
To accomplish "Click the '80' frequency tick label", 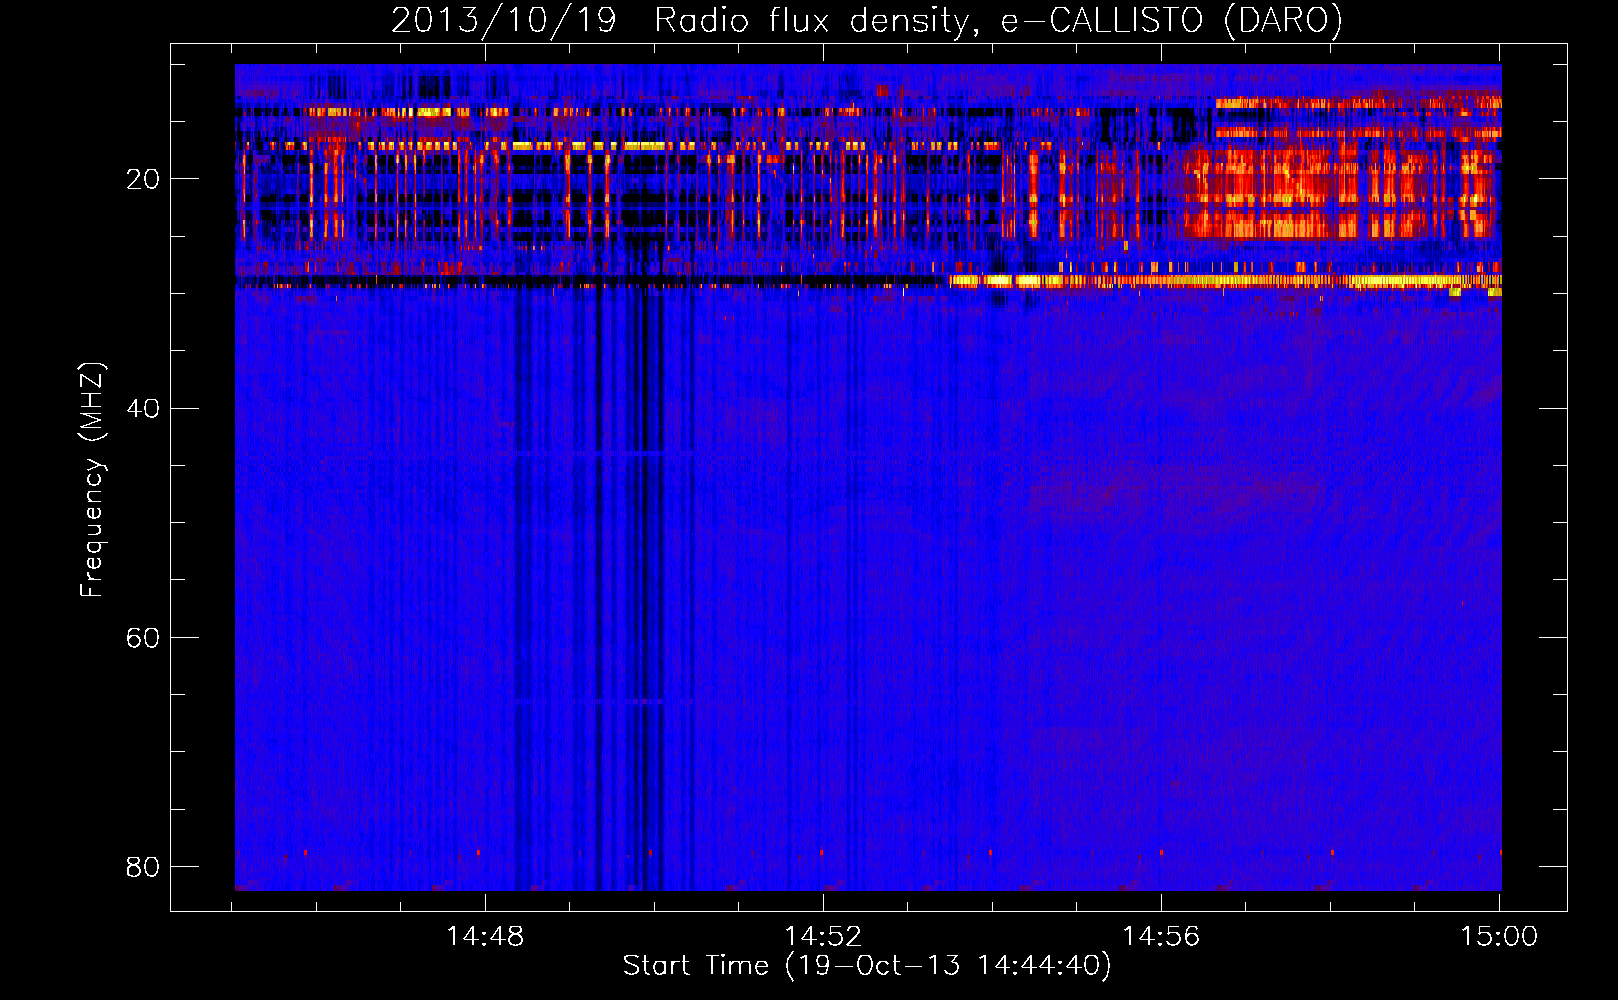I will (x=143, y=866).
